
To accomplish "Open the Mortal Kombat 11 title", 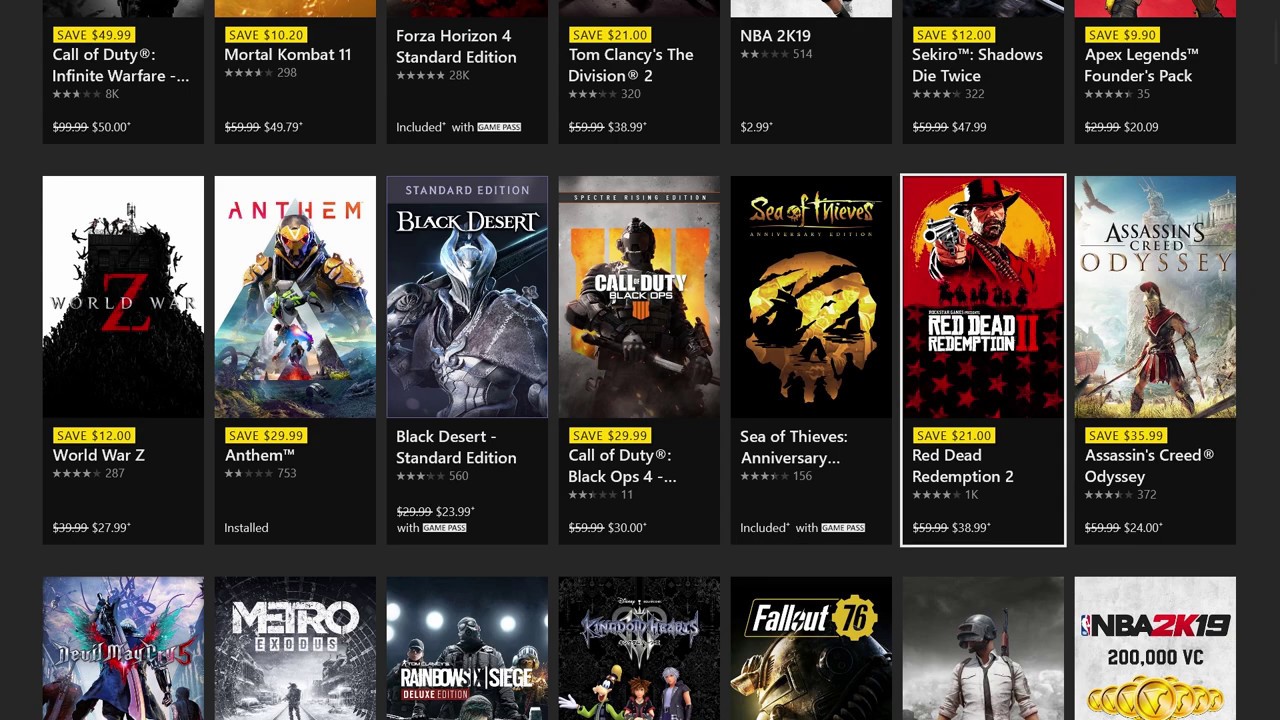I will tap(288, 54).
